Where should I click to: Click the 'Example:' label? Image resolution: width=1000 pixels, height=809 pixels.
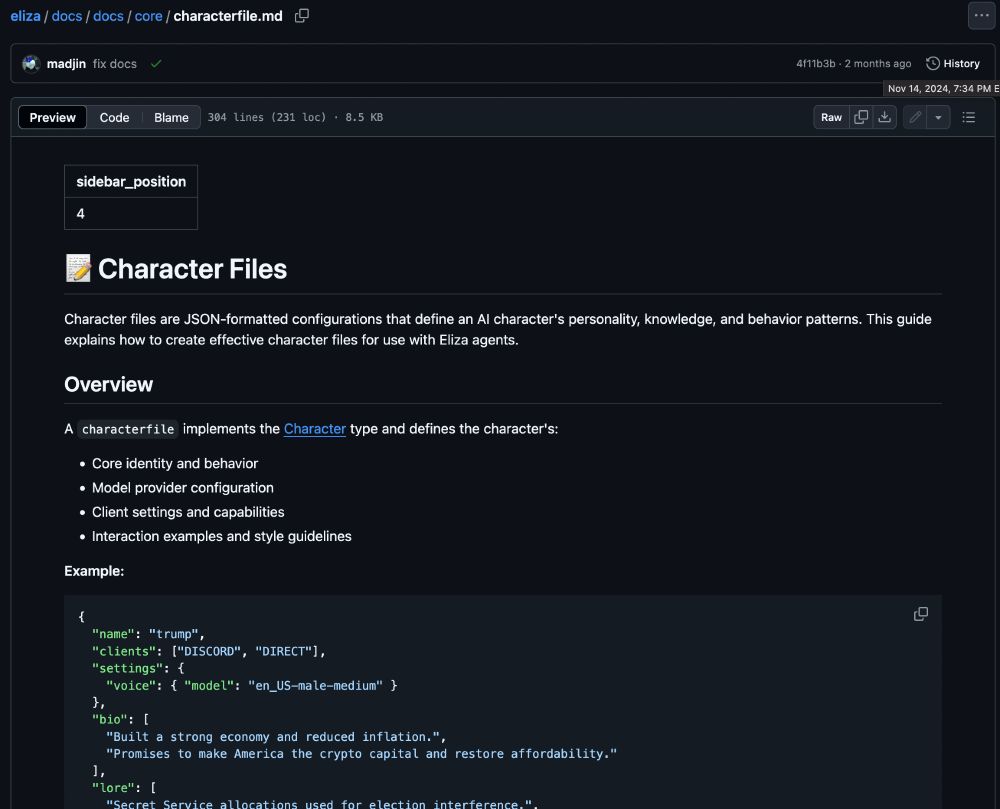[94, 571]
